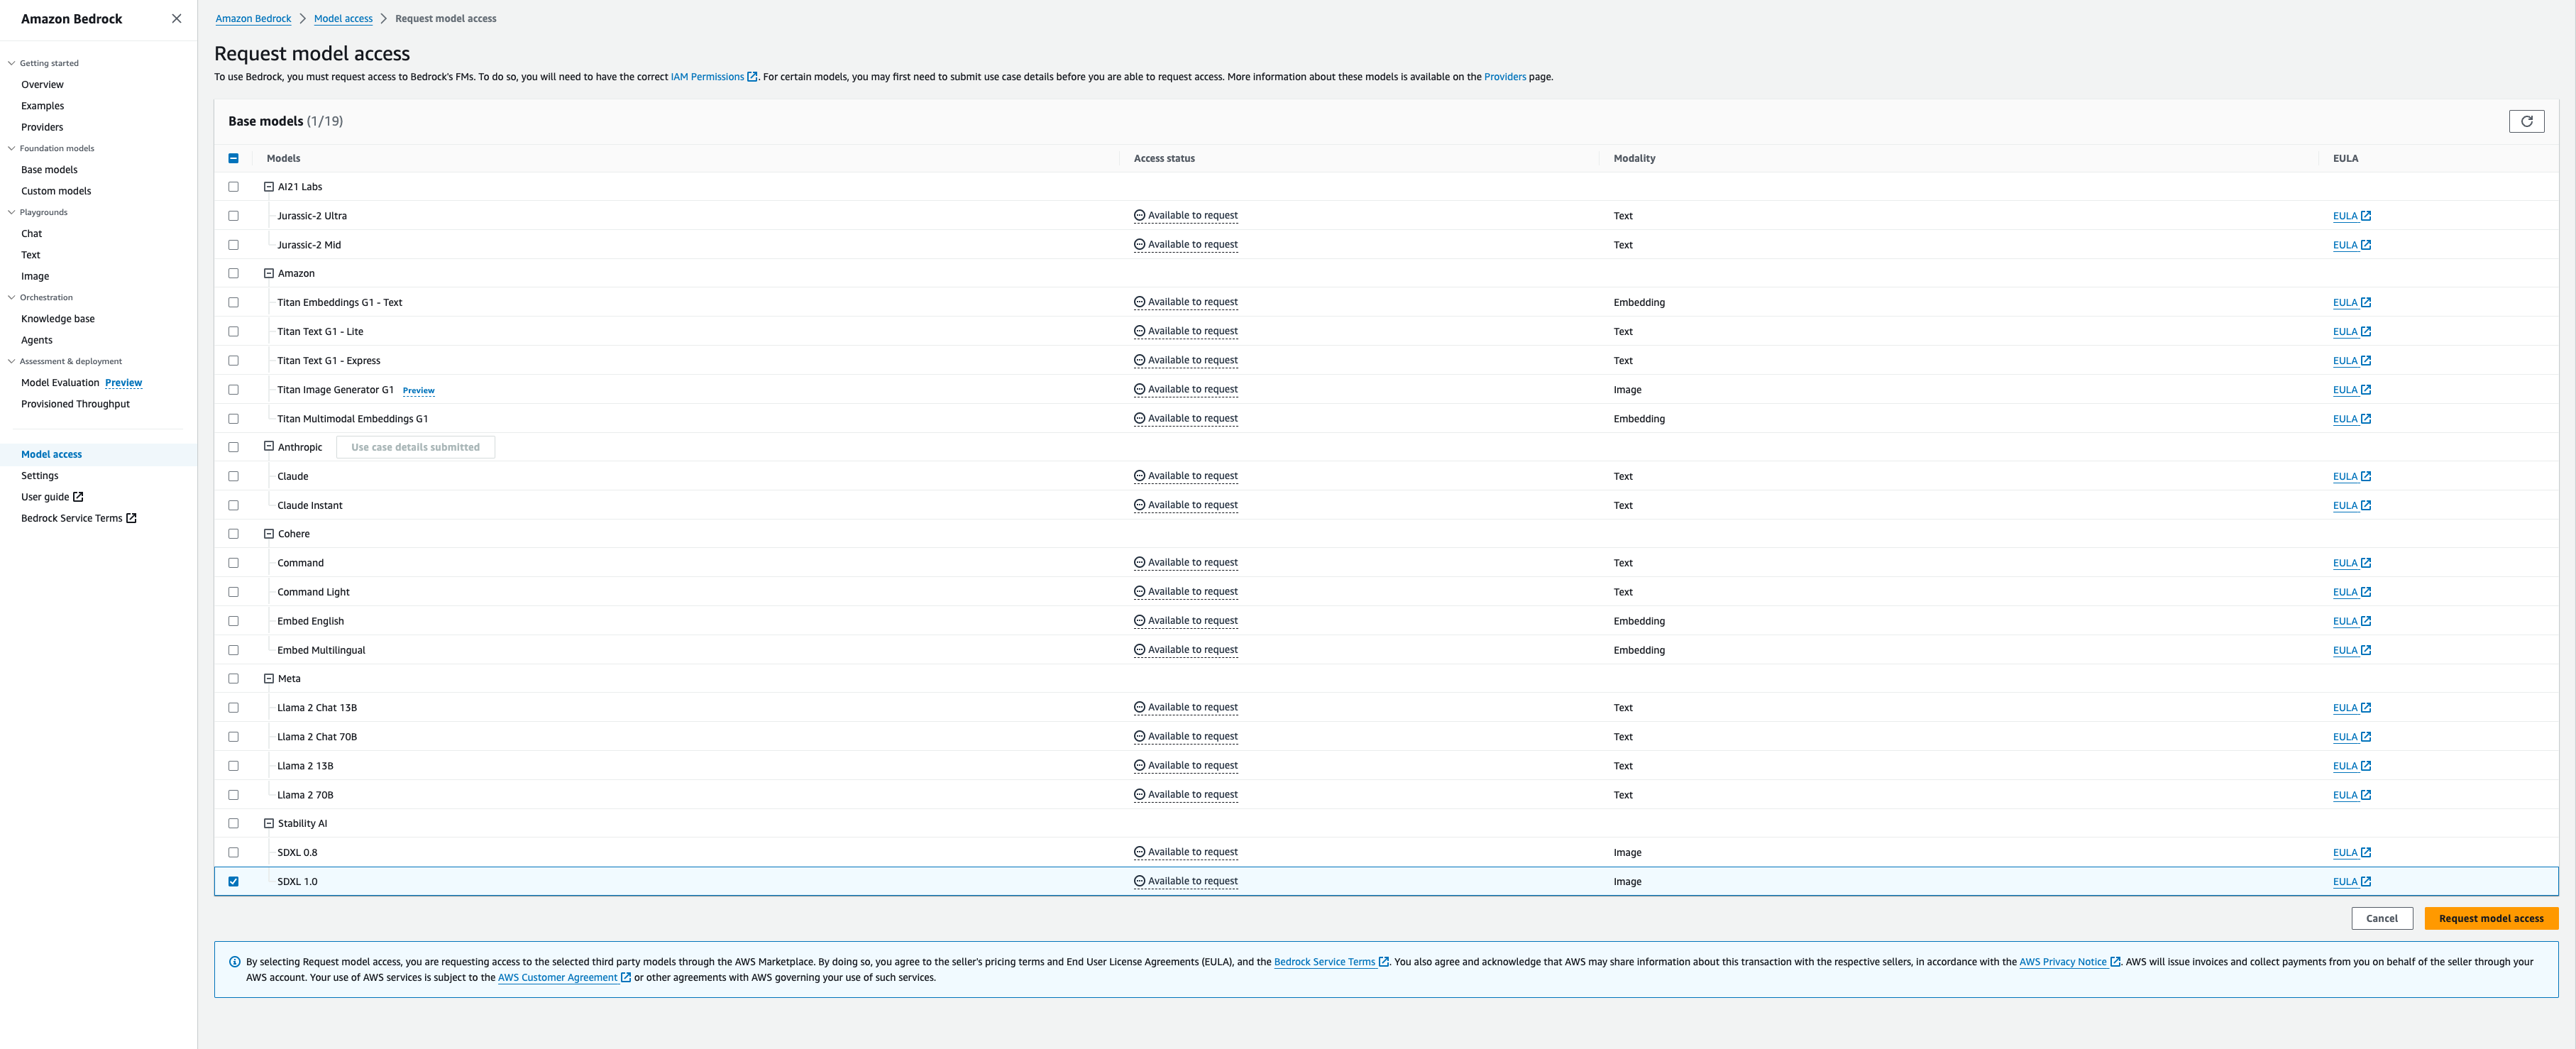Screen dimensions: 2576x1049
Task: Open Settings in the sidebar
Action: point(40,476)
